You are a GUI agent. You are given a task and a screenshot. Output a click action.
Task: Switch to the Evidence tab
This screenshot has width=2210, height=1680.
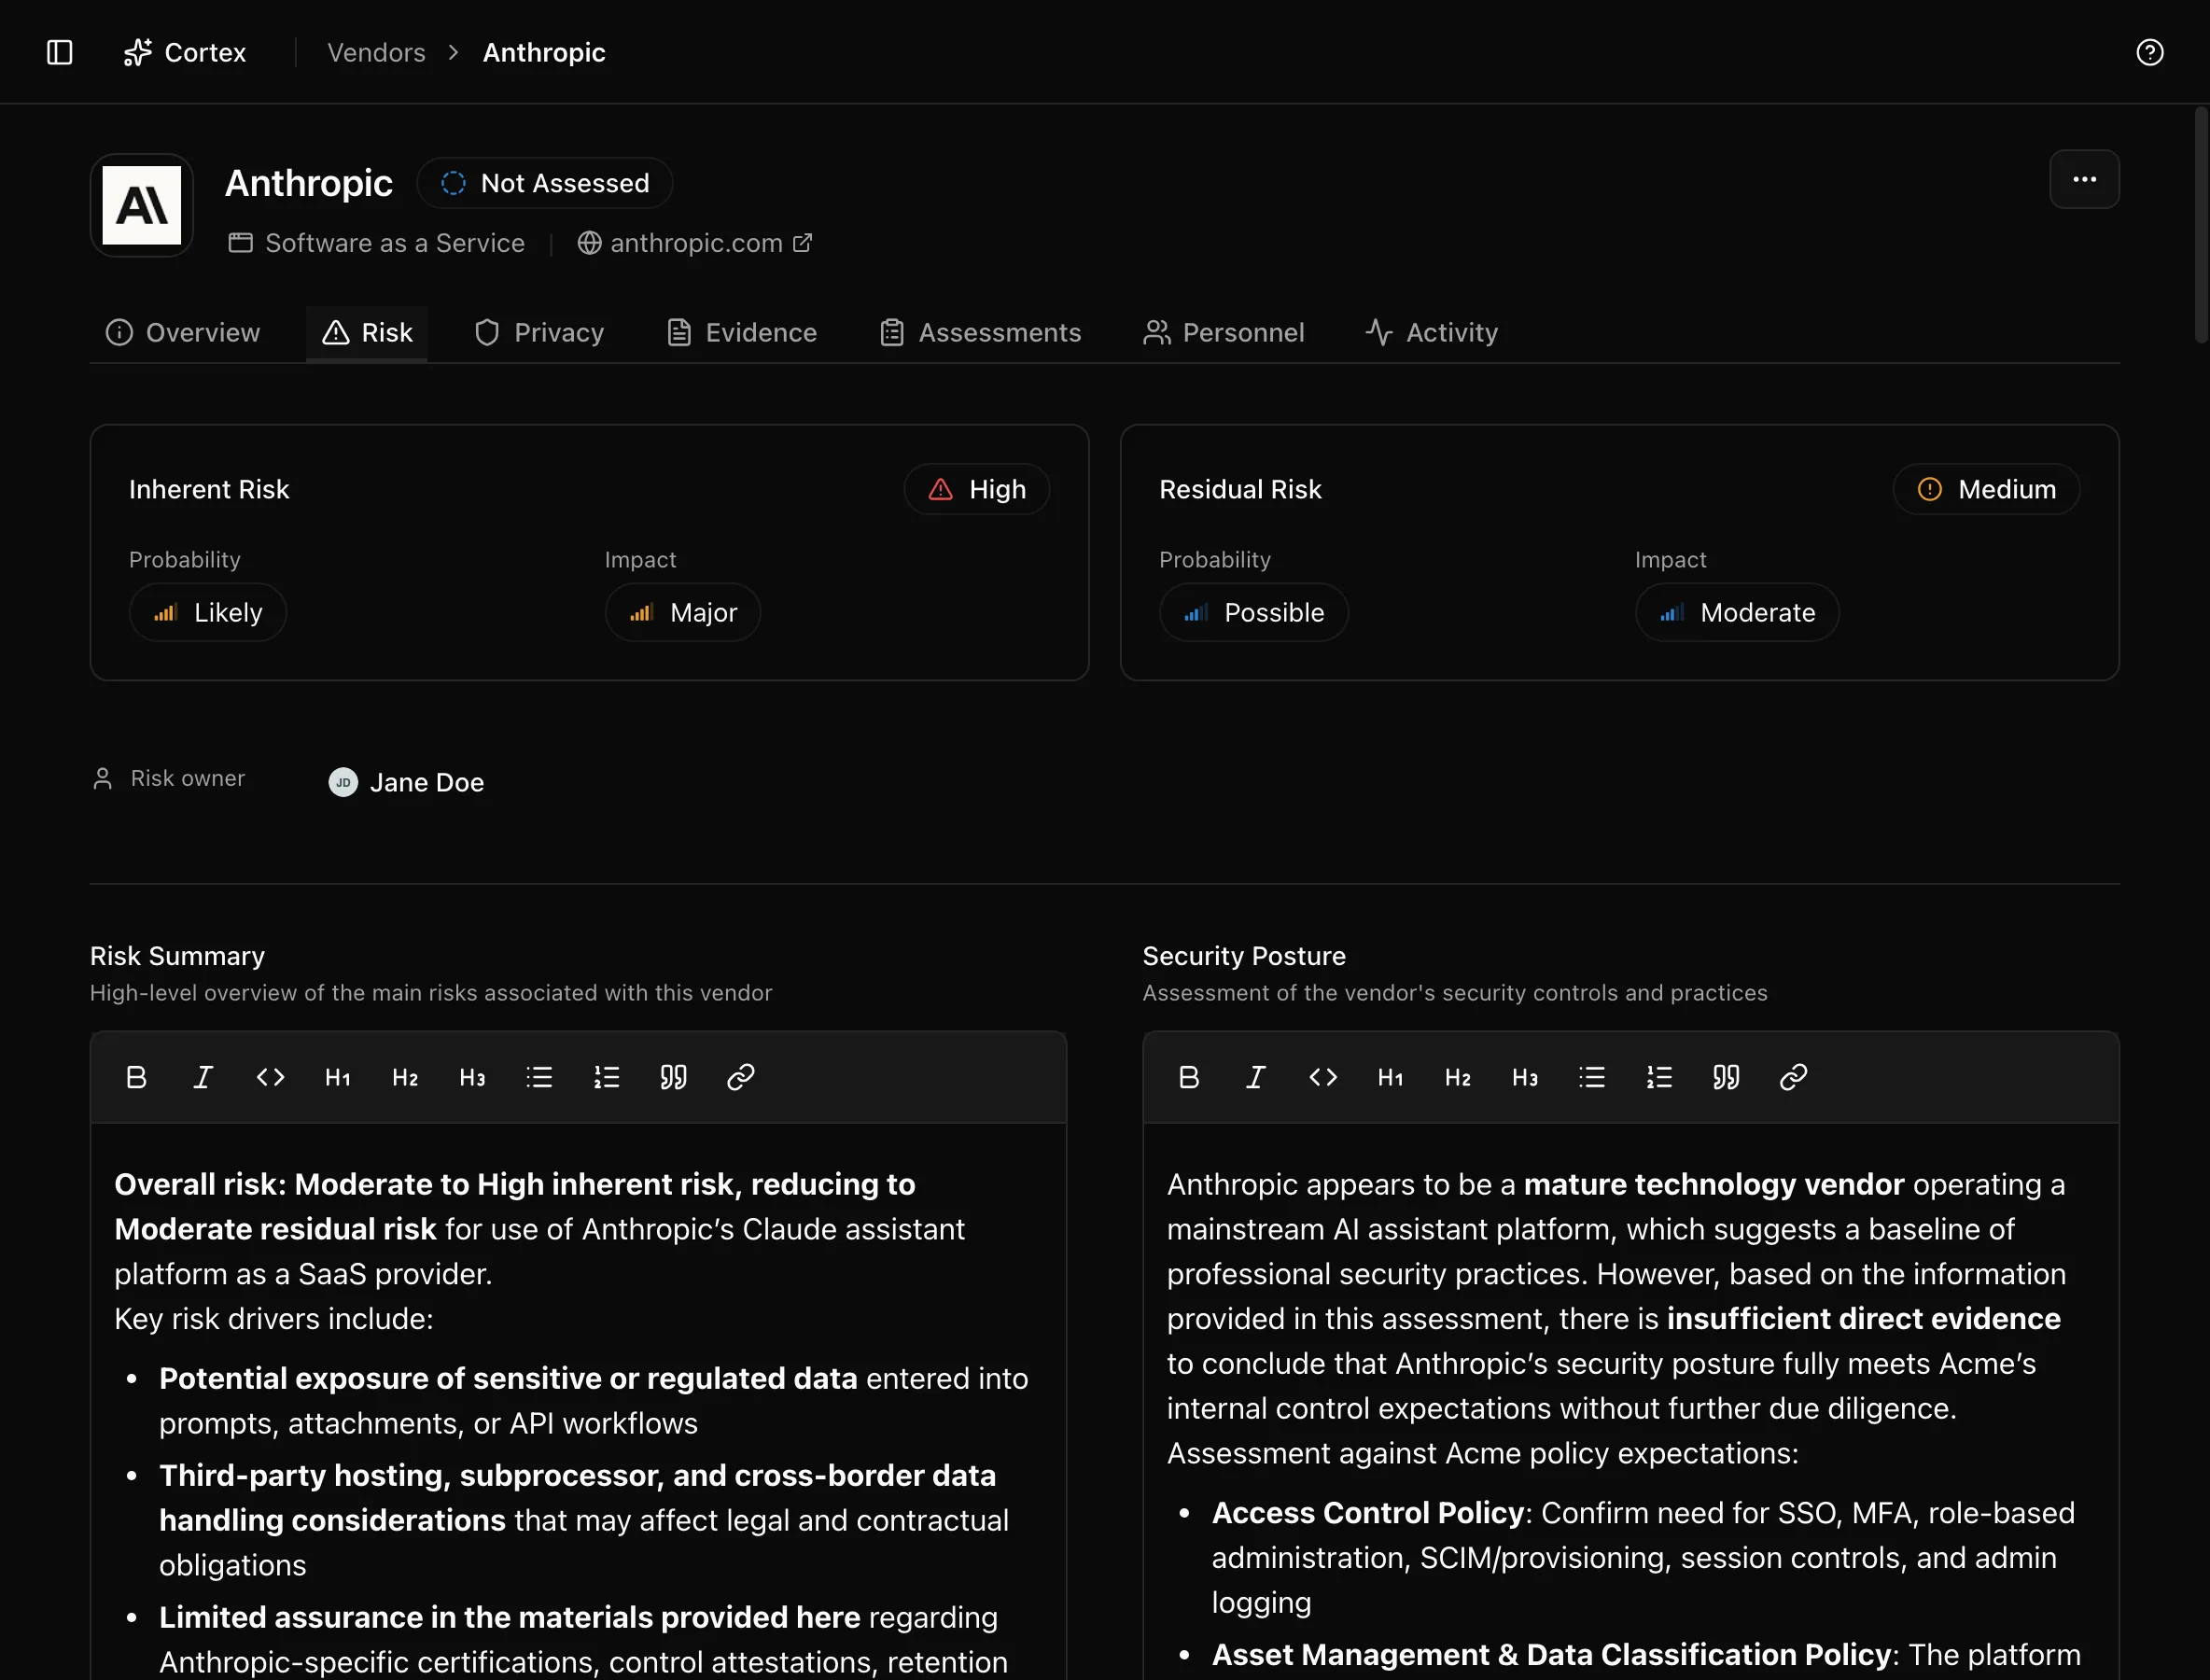point(742,332)
